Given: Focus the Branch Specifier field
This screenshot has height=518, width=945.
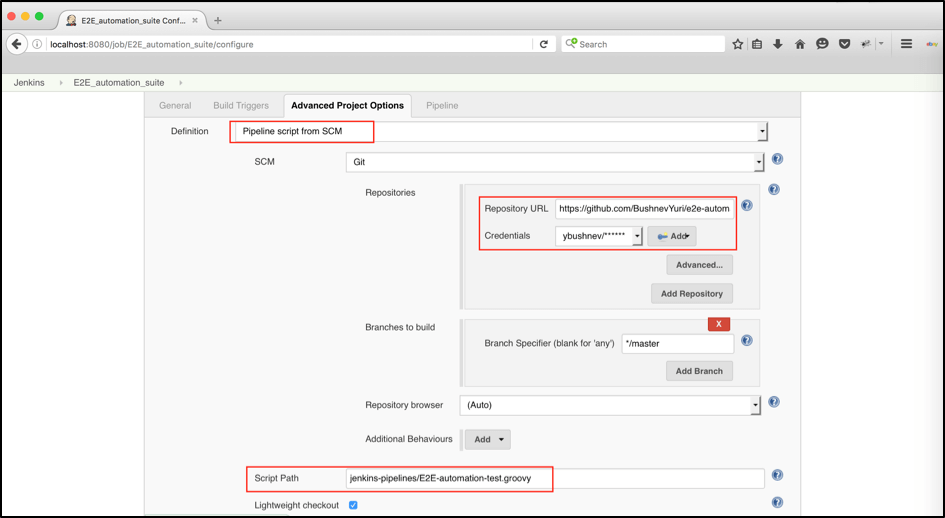Looking at the screenshot, I should pos(677,344).
